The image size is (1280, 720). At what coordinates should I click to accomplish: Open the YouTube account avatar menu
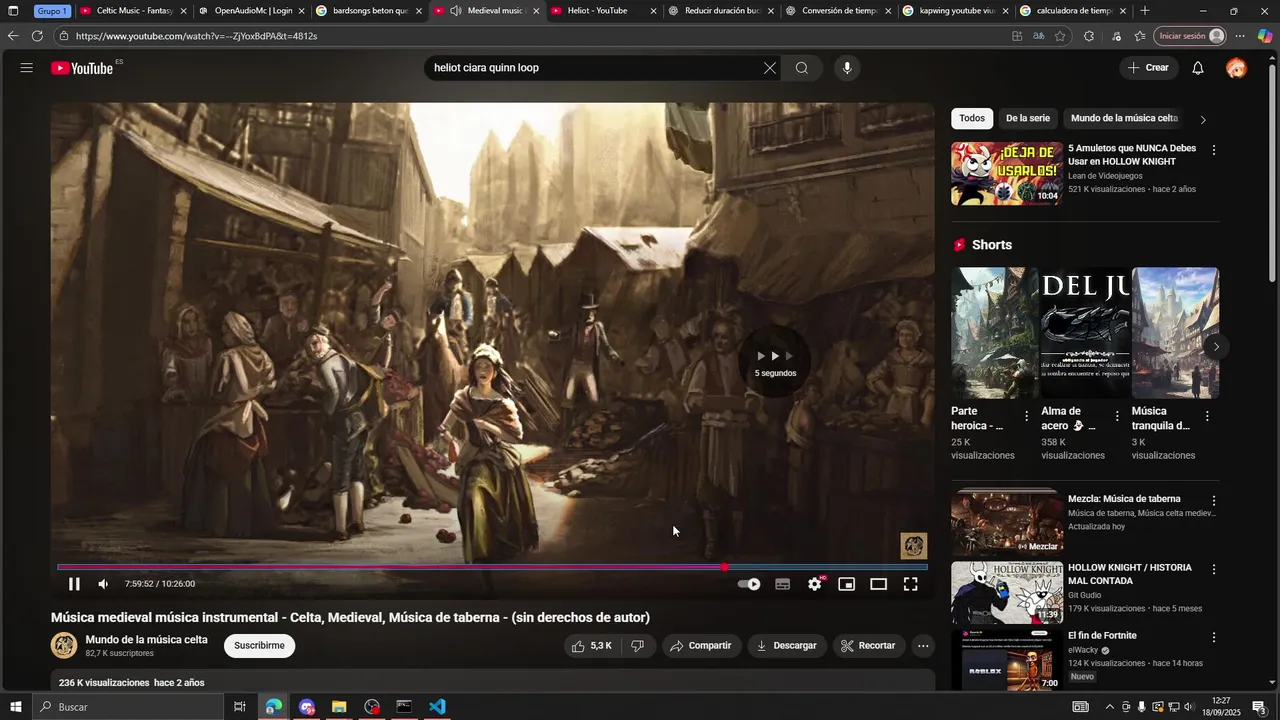(1237, 68)
